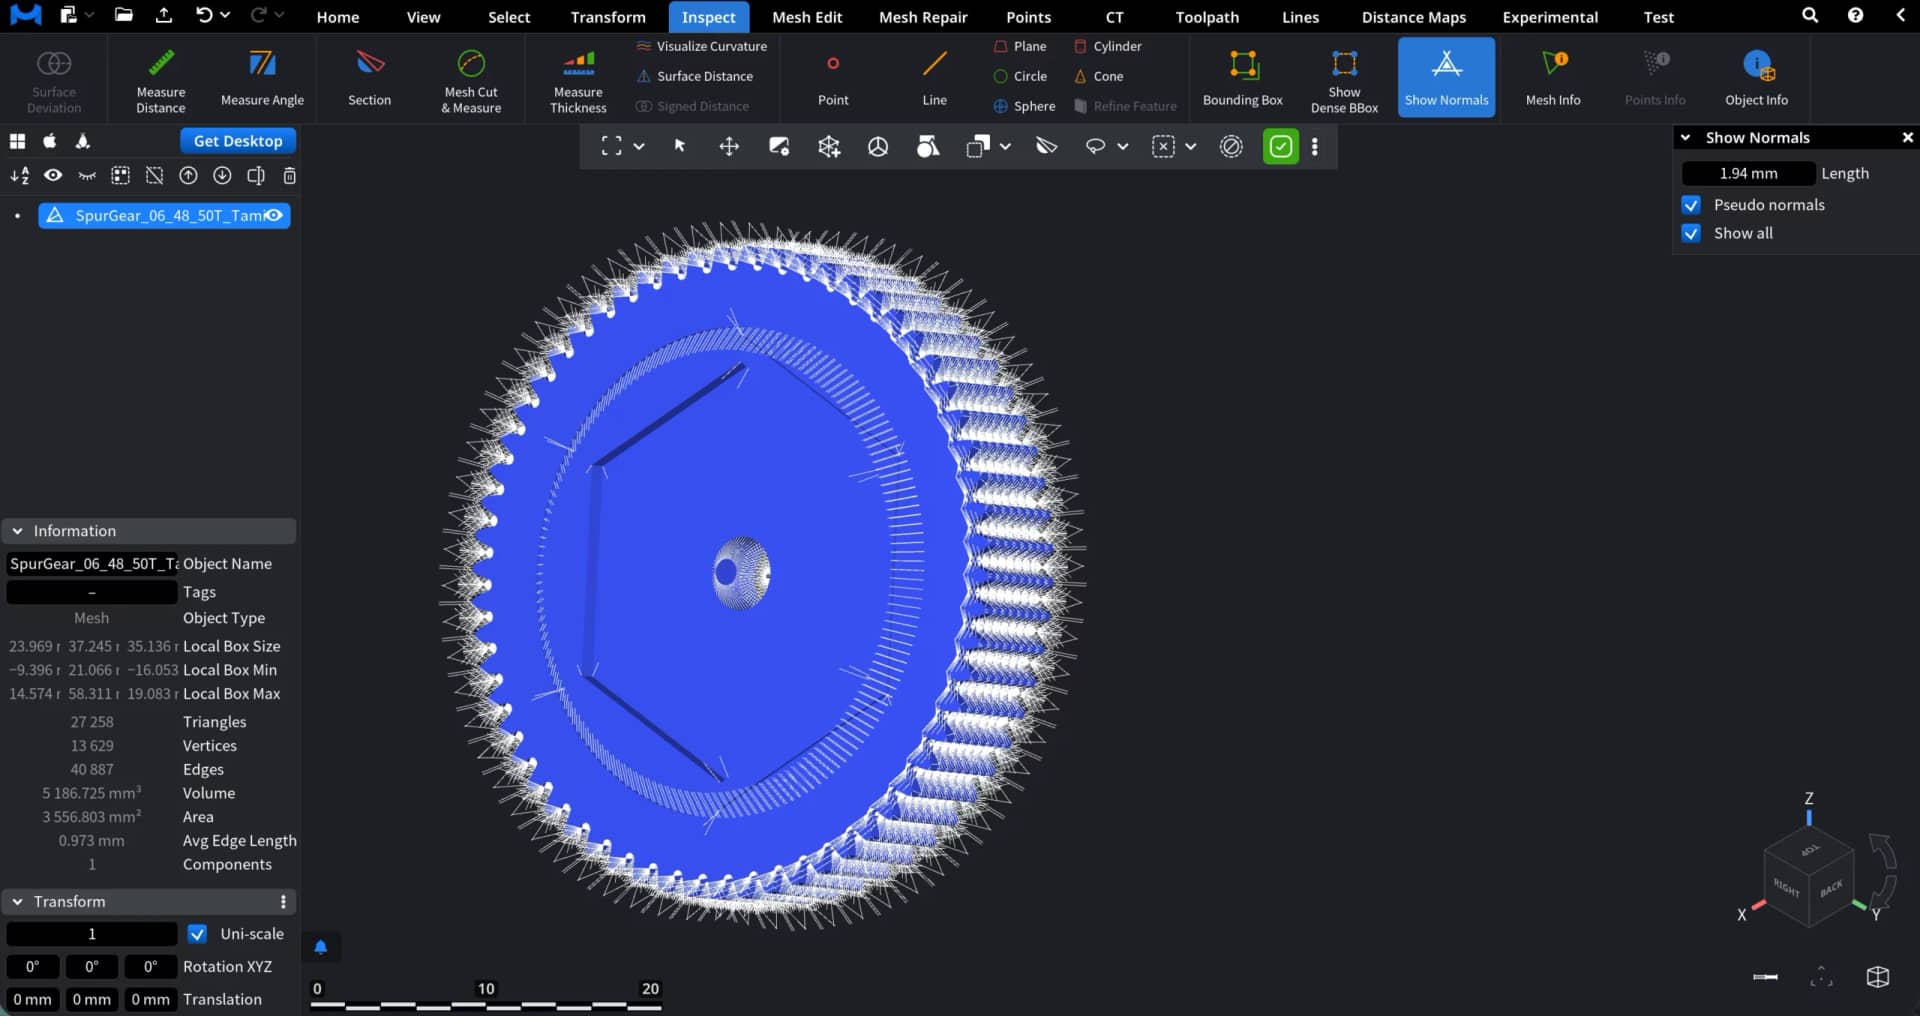This screenshot has height=1016, width=1920.
Task: Deactivate the Show Normals tool
Action: [x=1446, y=78]
